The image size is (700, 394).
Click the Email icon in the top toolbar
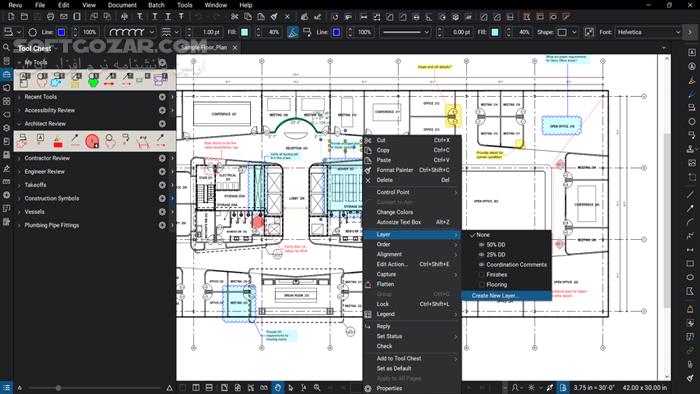coord(64,17)
